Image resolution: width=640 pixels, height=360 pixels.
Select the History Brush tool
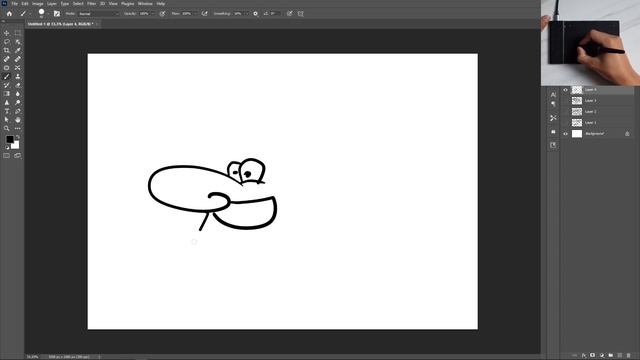pyautogui.click(x=7, y=85)
